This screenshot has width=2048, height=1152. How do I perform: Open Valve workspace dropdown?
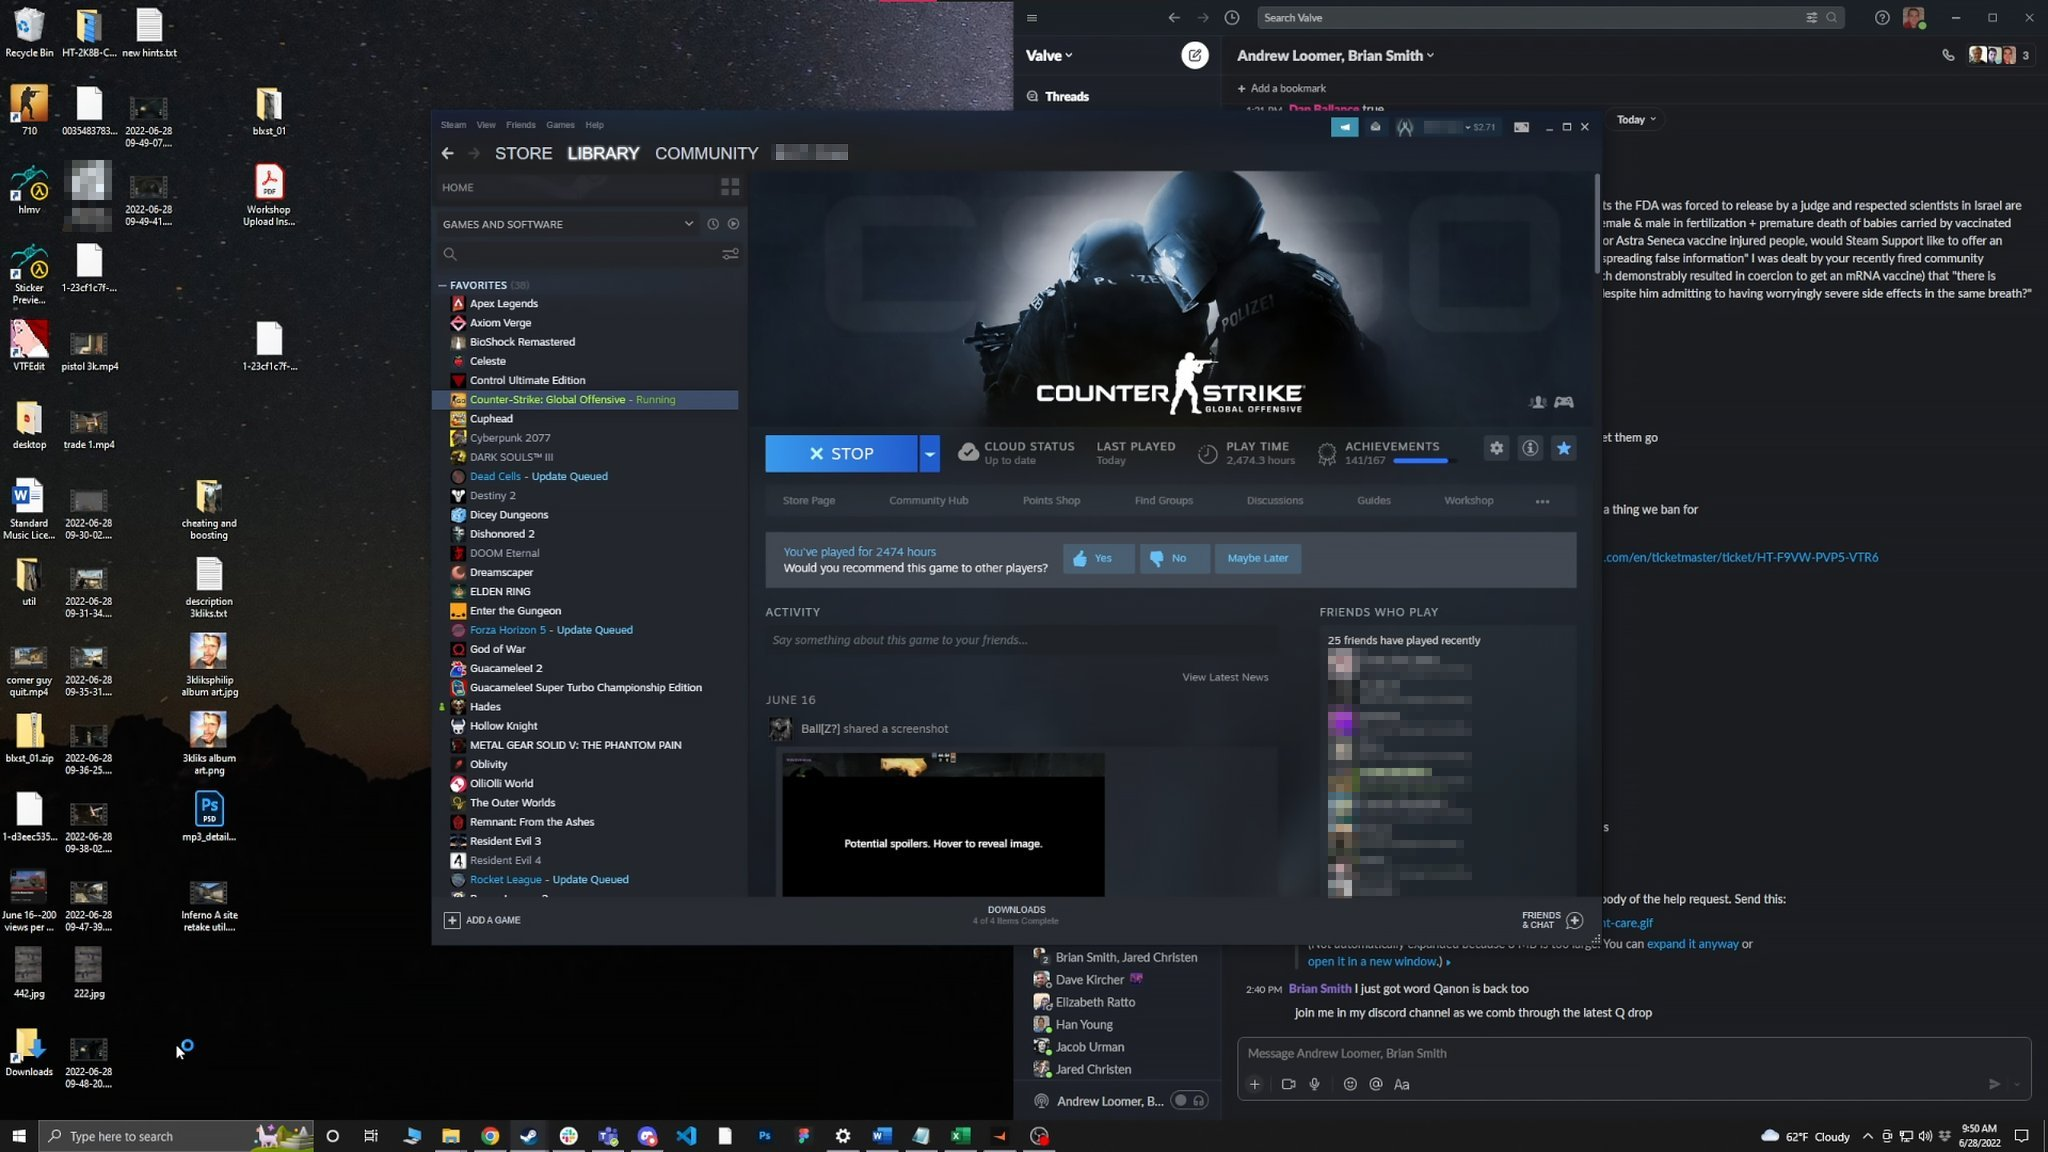tap(1049, 55)
